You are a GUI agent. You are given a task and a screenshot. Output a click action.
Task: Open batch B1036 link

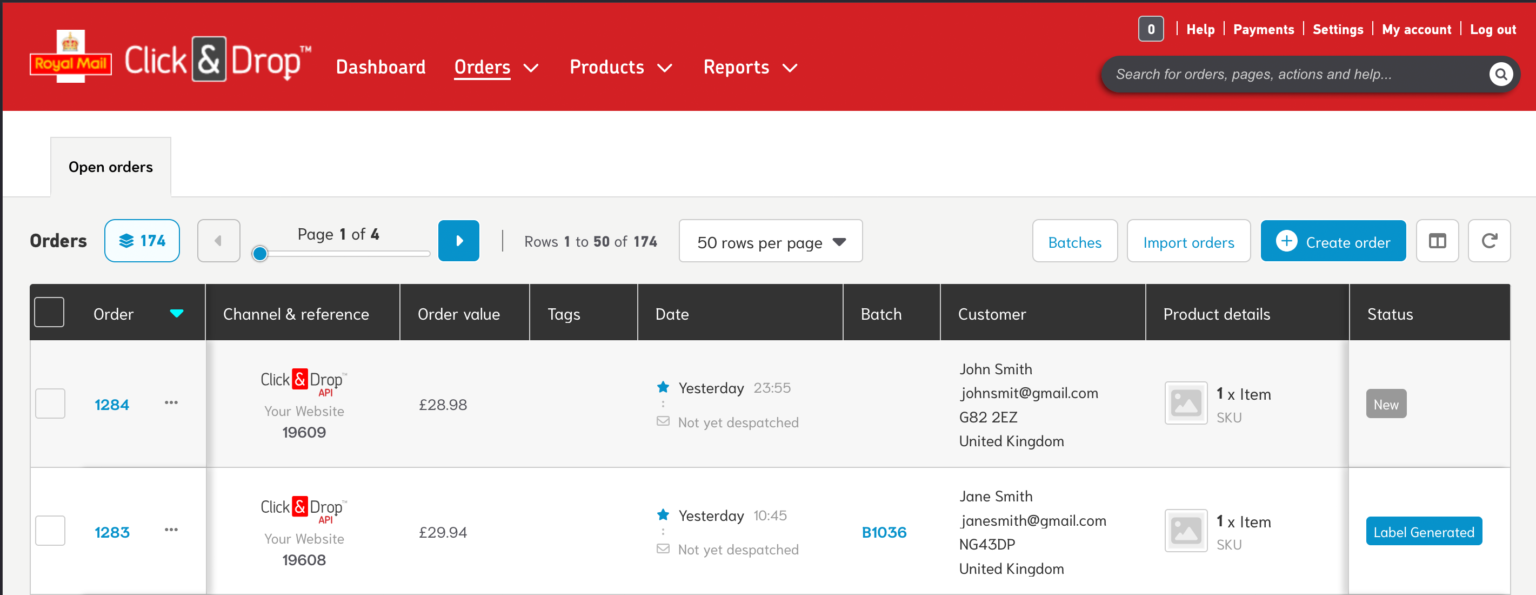(884, 532)
